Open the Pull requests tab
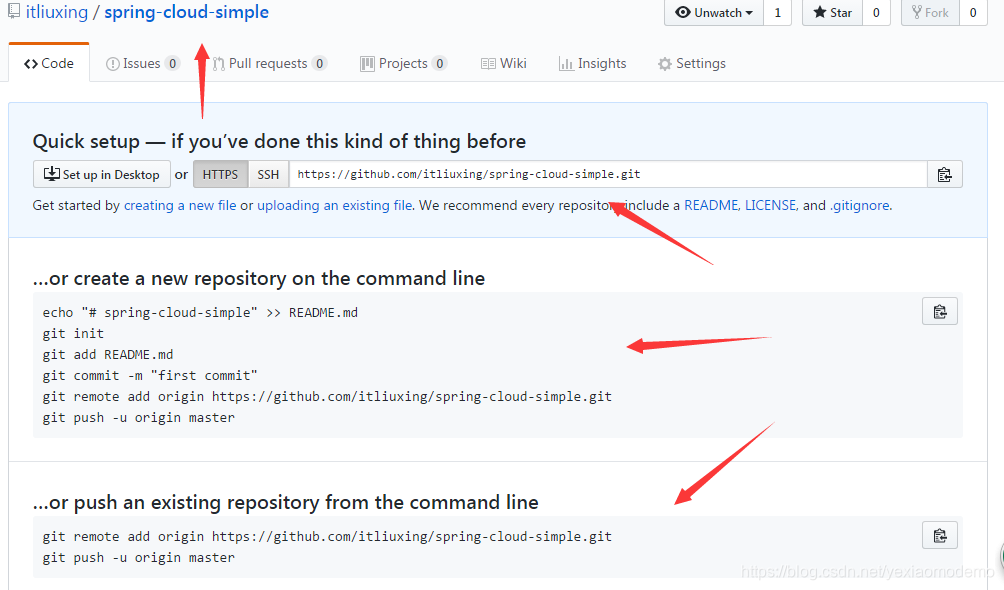The width and height of the screenshot is (1004, 590). point(270,63)
